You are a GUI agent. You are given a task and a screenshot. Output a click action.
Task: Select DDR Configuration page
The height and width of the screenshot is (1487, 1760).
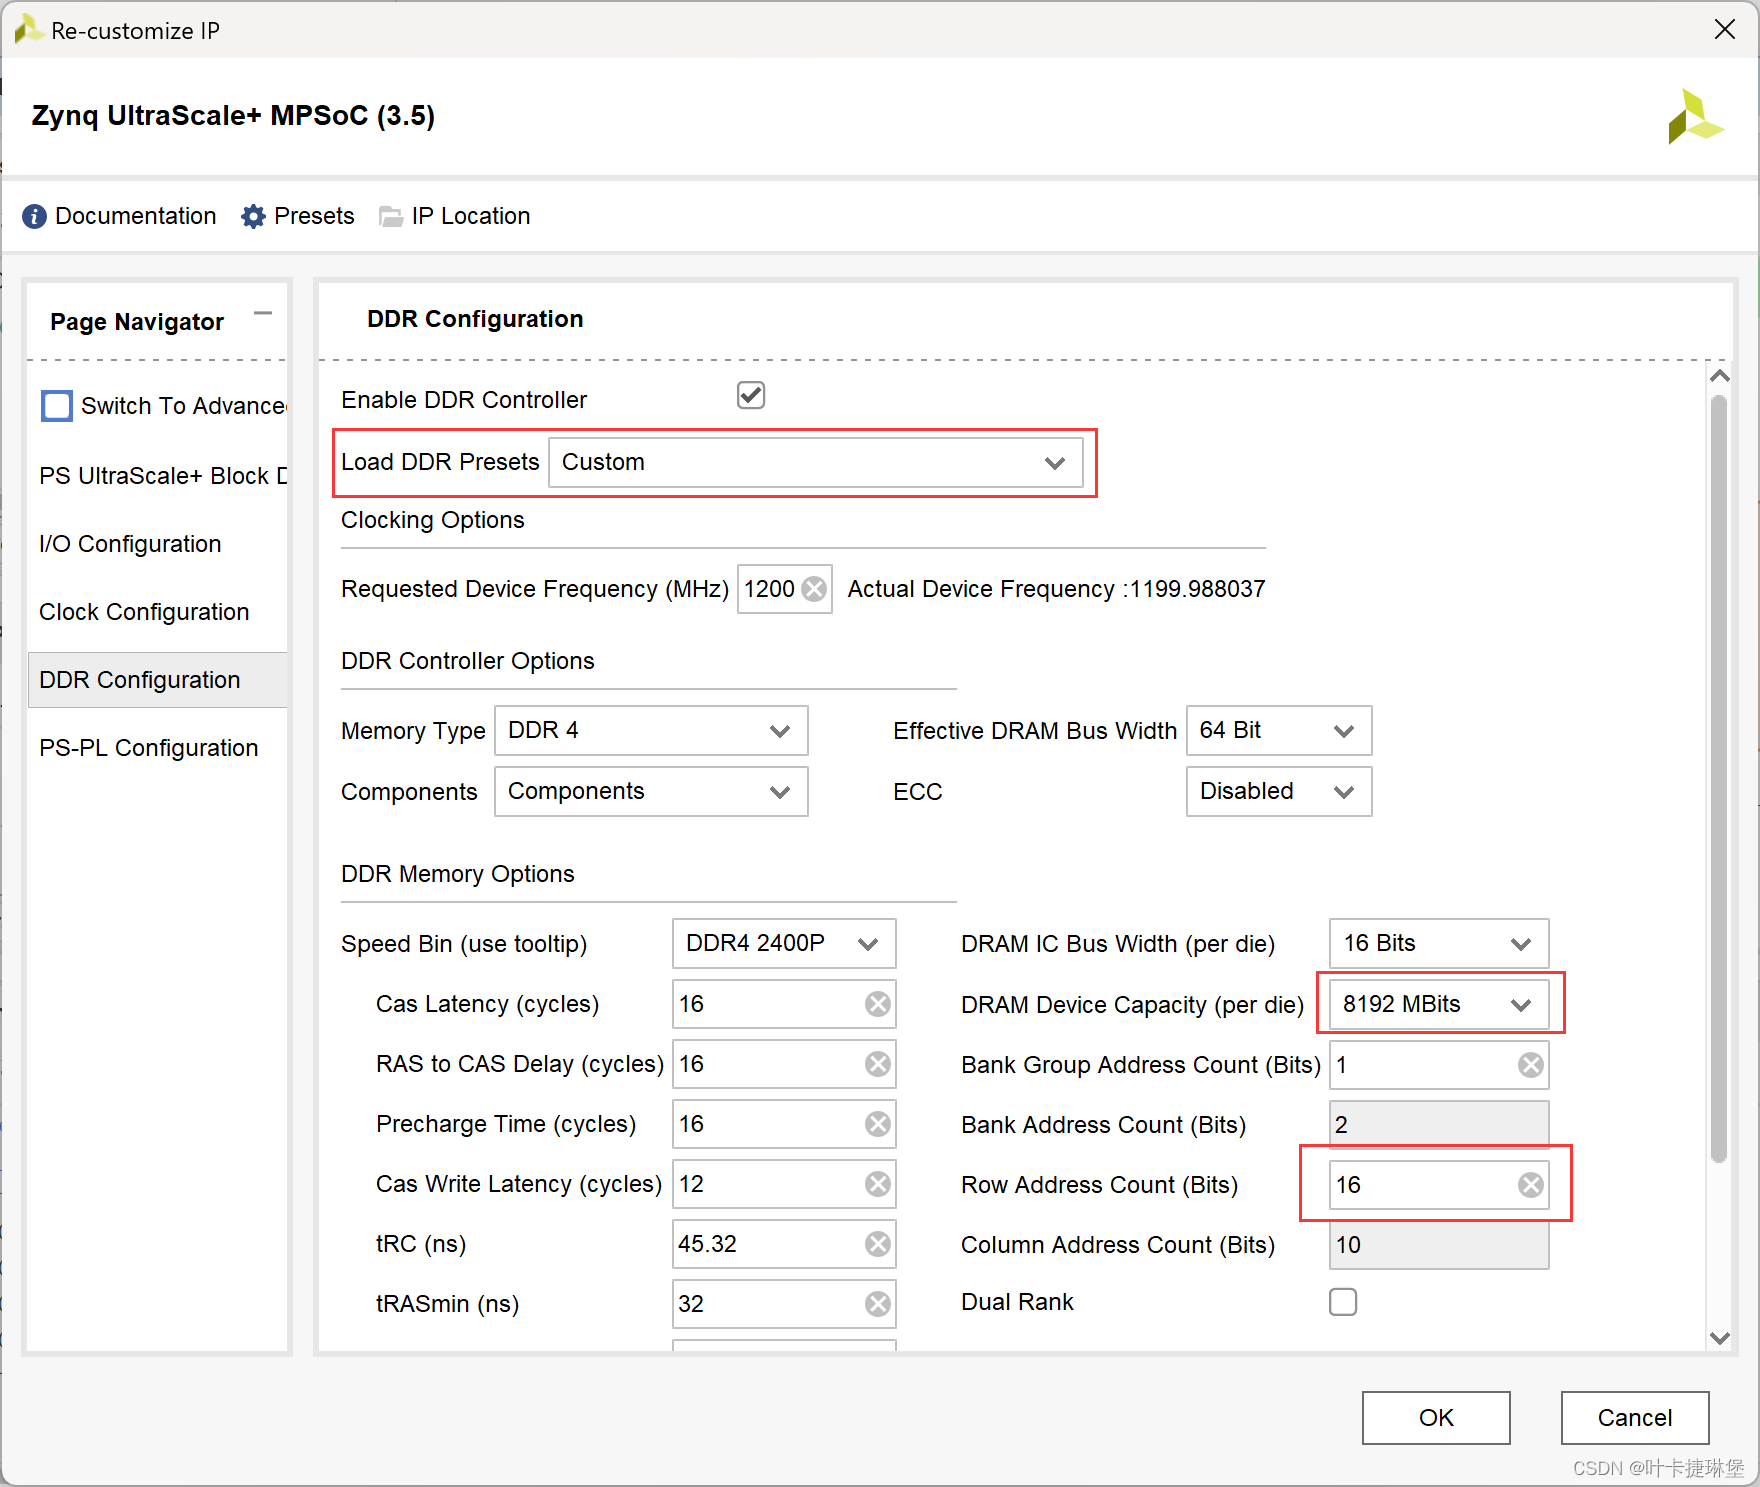157,680
